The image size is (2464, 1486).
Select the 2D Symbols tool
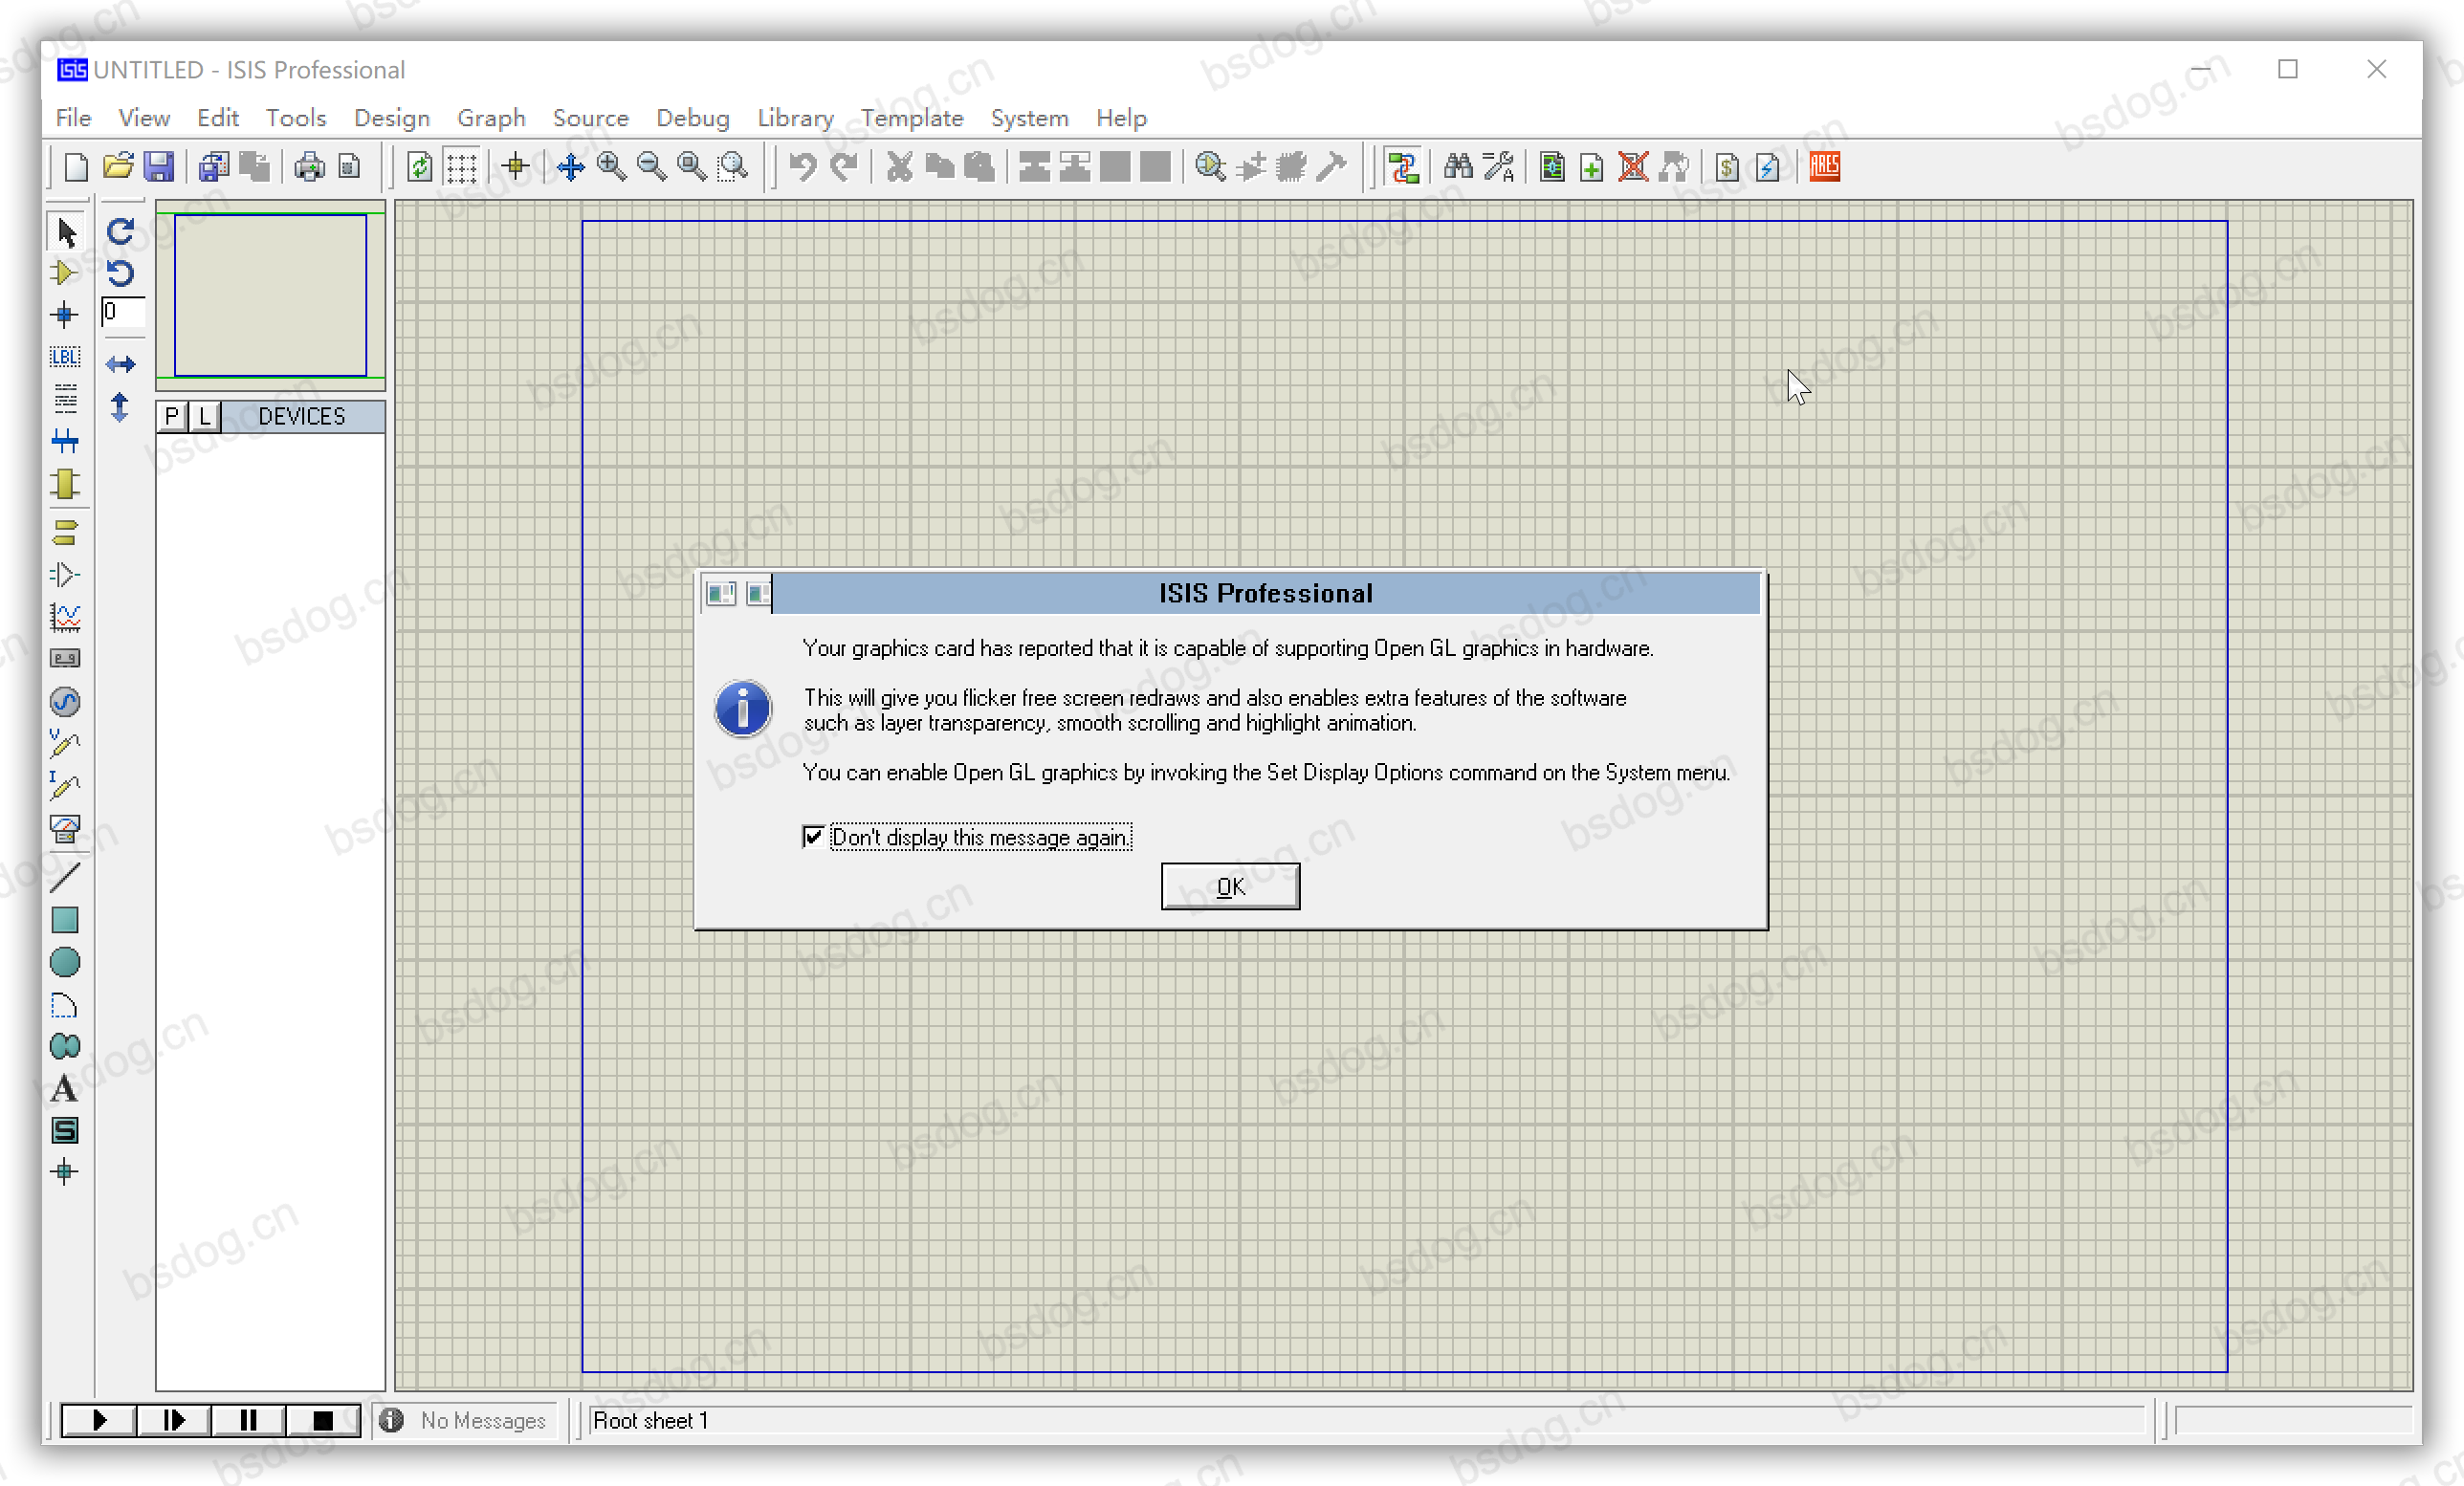coord(65,1131)
